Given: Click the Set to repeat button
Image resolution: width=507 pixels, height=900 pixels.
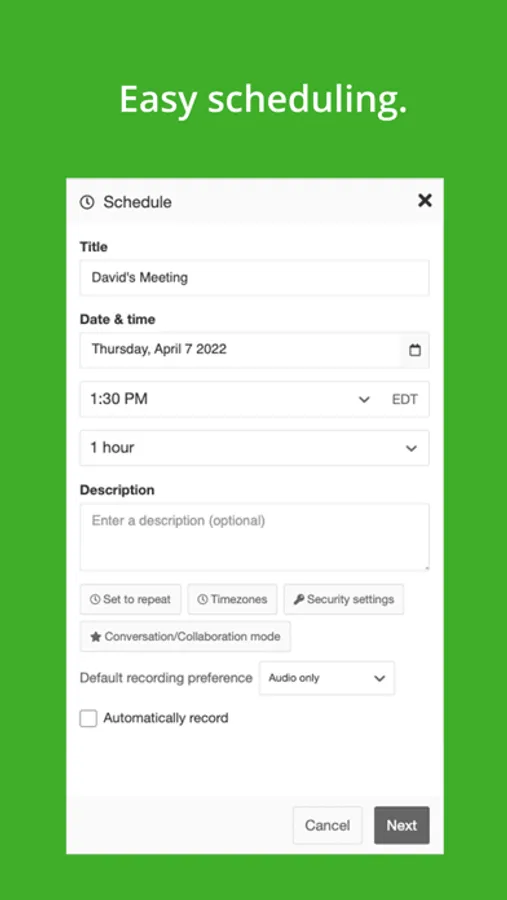Looking at the screenshot, I should point(131,599).
